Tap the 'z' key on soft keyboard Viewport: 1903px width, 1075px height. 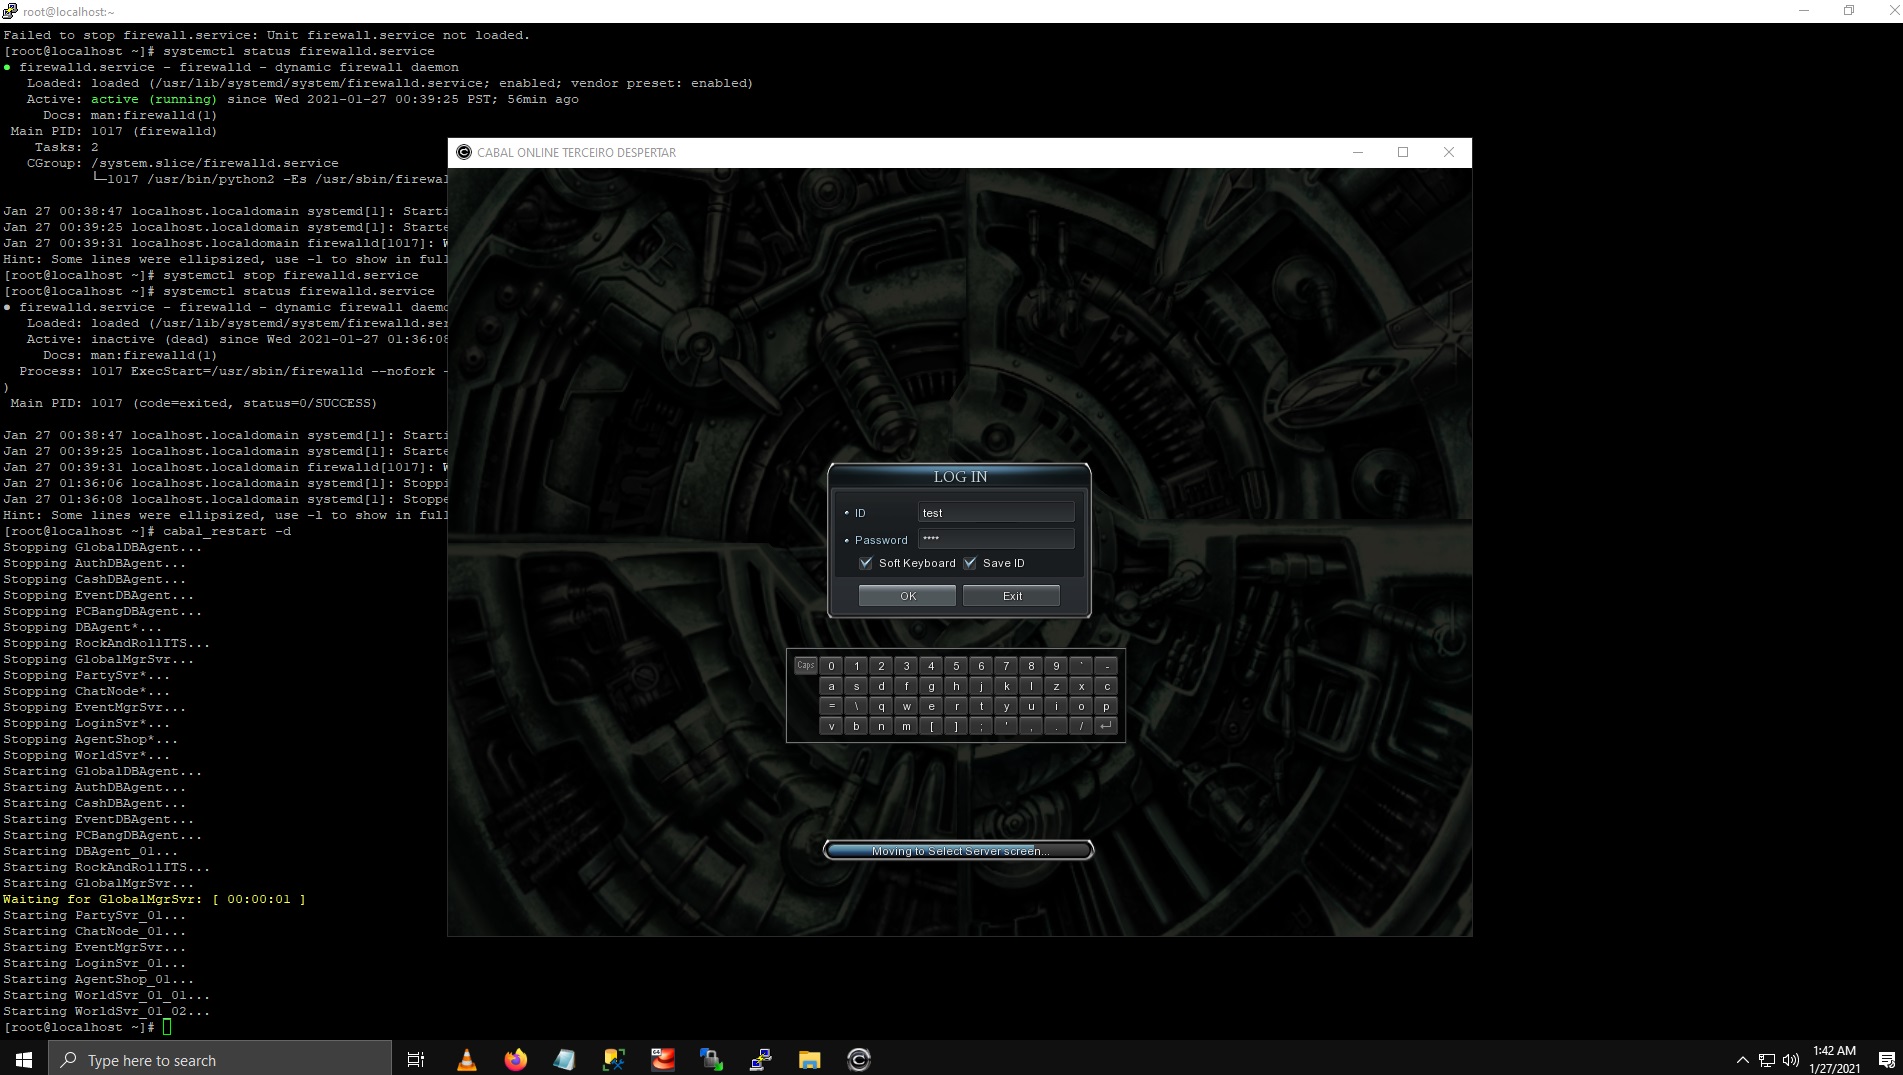coord(1056,686)
